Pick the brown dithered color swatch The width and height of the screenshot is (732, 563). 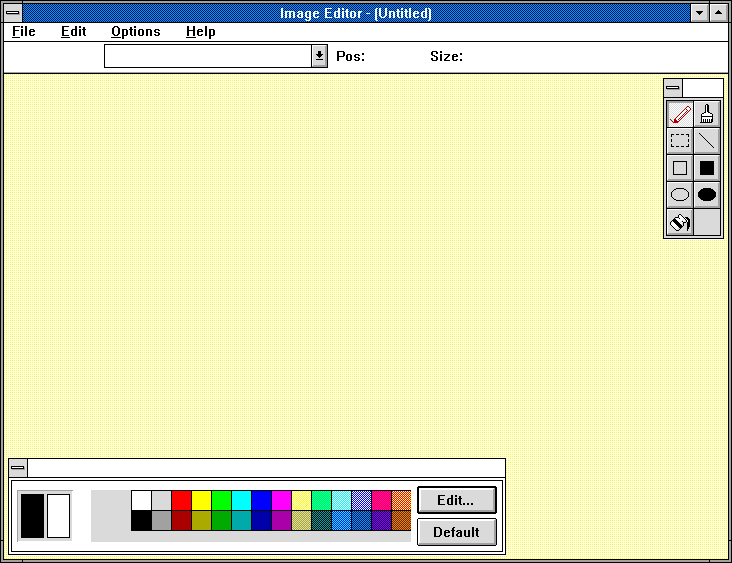[401, 521]
